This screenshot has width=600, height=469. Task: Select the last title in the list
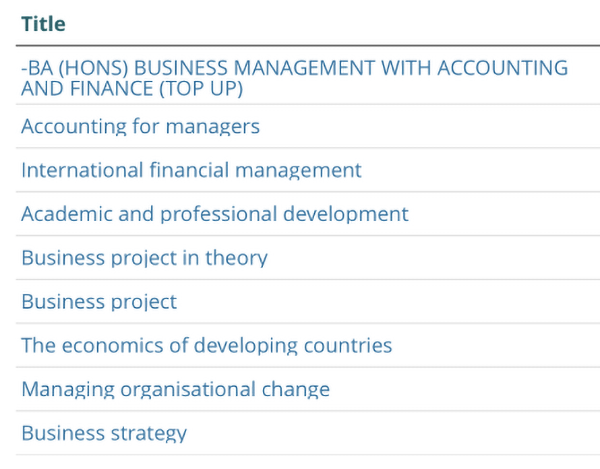(x=104, y=434)
